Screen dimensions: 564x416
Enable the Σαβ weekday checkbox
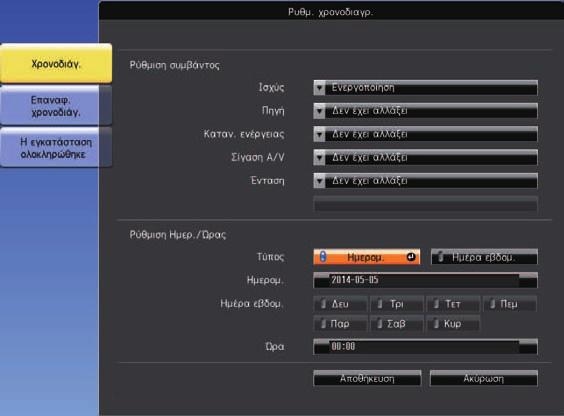click(397, 324)
